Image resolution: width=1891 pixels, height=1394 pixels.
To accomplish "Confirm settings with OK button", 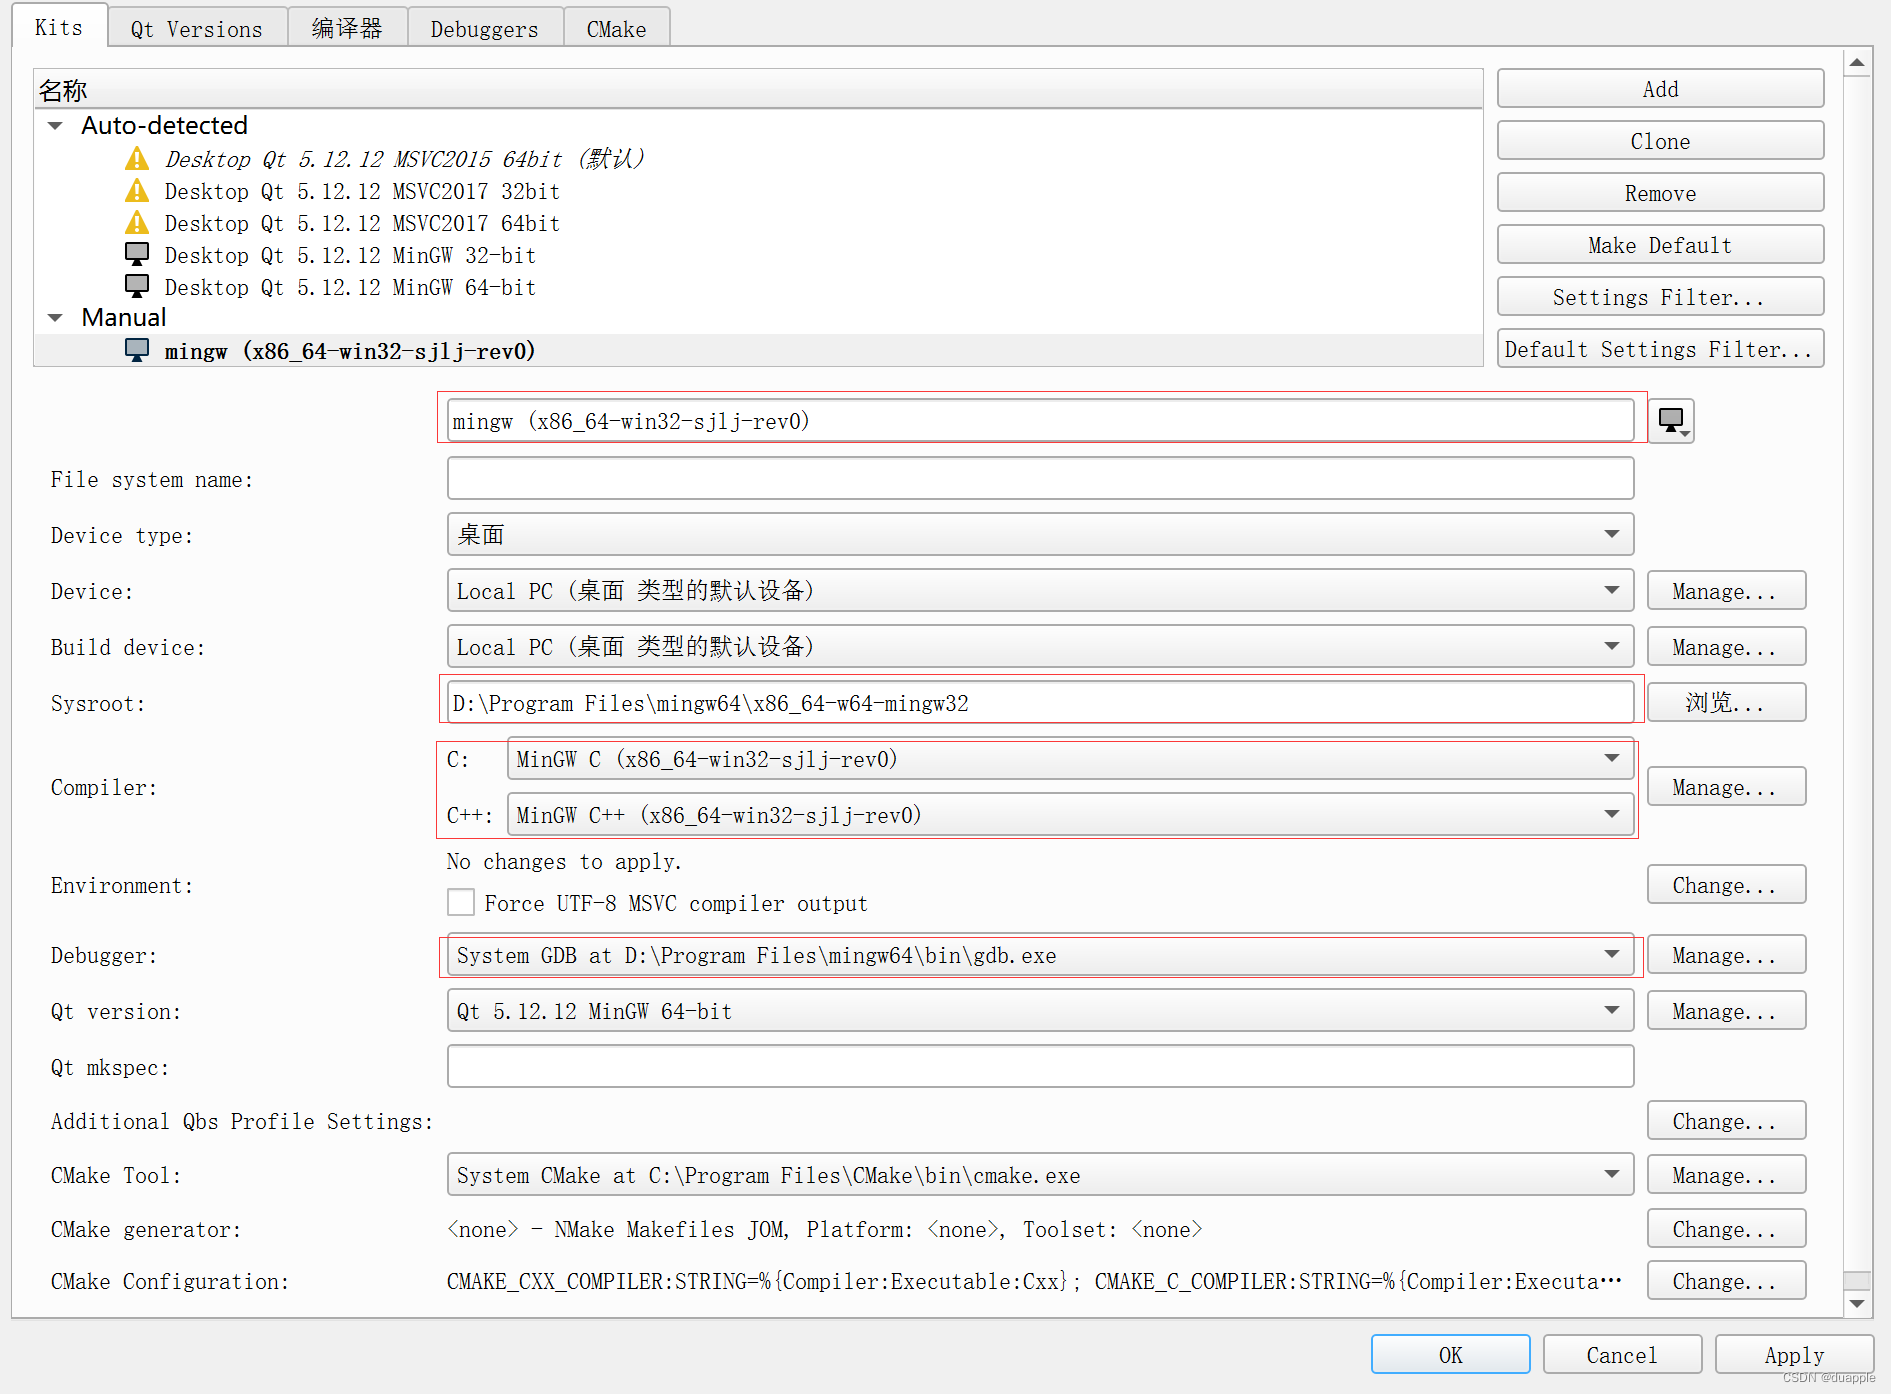I will coord(1450,1355).
